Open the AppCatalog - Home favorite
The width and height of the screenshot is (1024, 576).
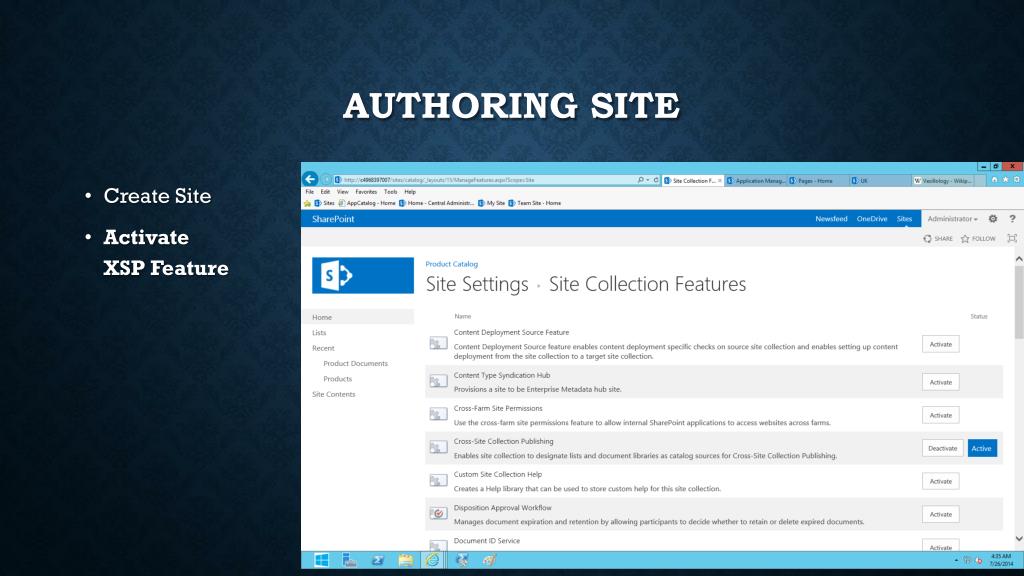pos(366,203)
